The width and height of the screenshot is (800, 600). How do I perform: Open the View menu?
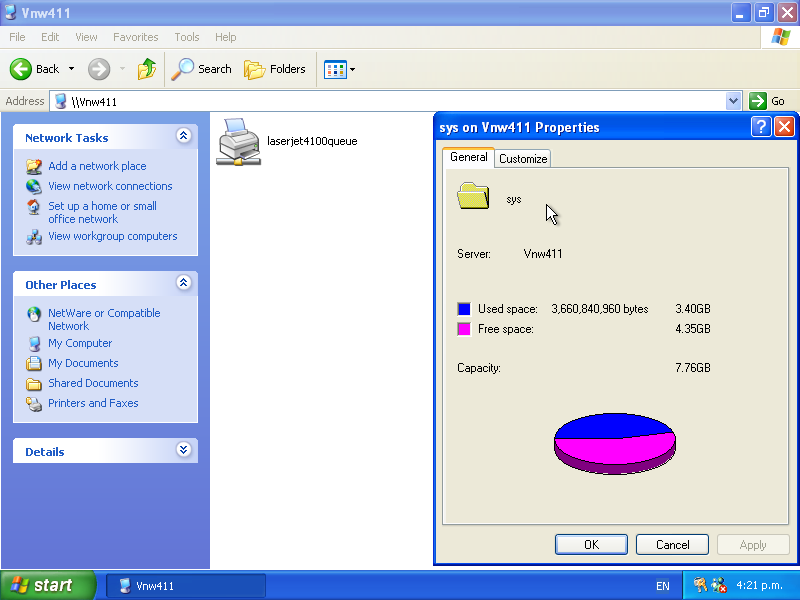click(x=86, y=37)
